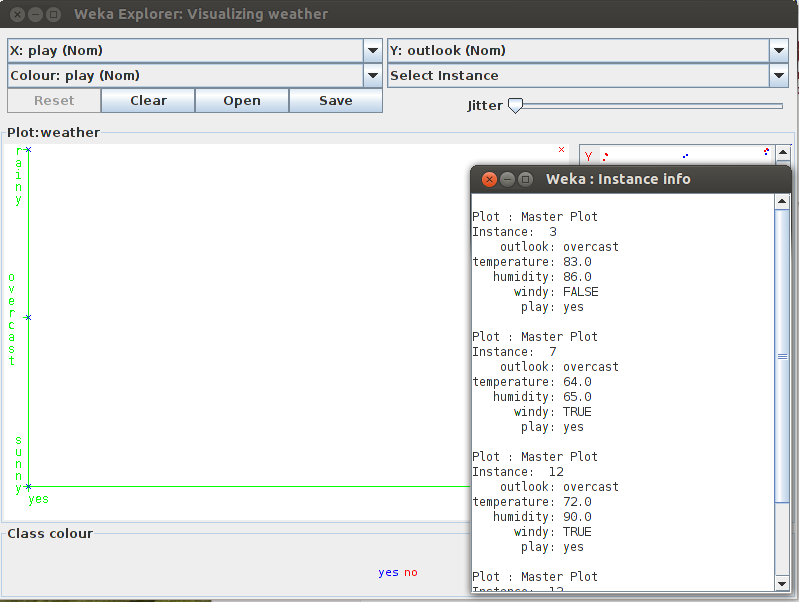Click 'temperature: 83.0' line
Image resolution: width=799 pixels, height=602 pixels.
click(x=532, y=262)
